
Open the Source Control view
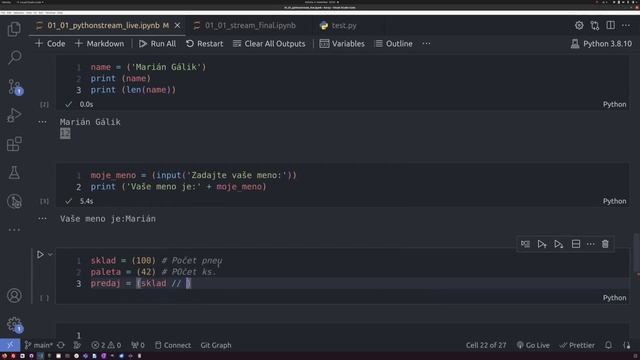pos(14,87)
